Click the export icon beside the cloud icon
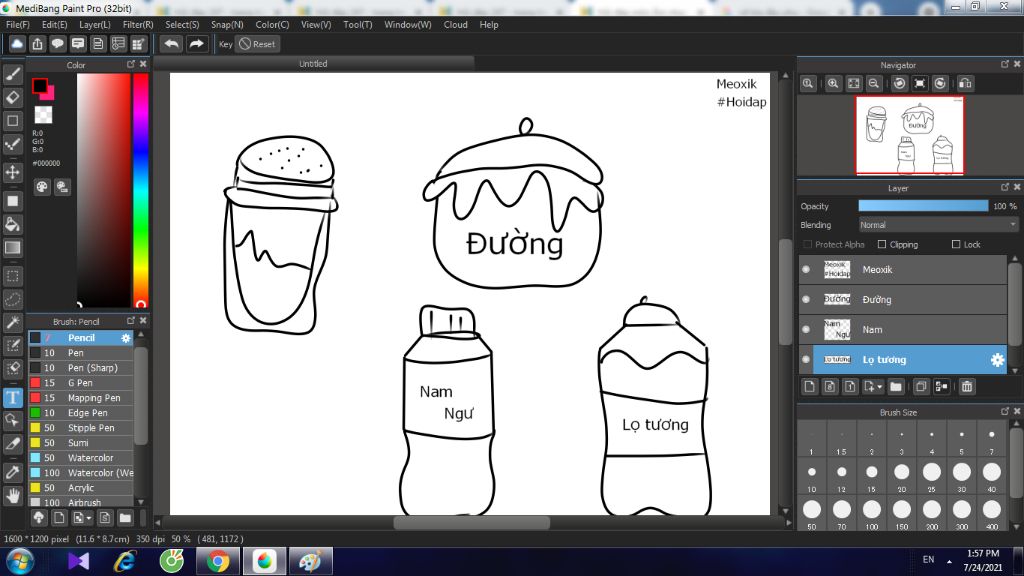 (x=37, y=44)
